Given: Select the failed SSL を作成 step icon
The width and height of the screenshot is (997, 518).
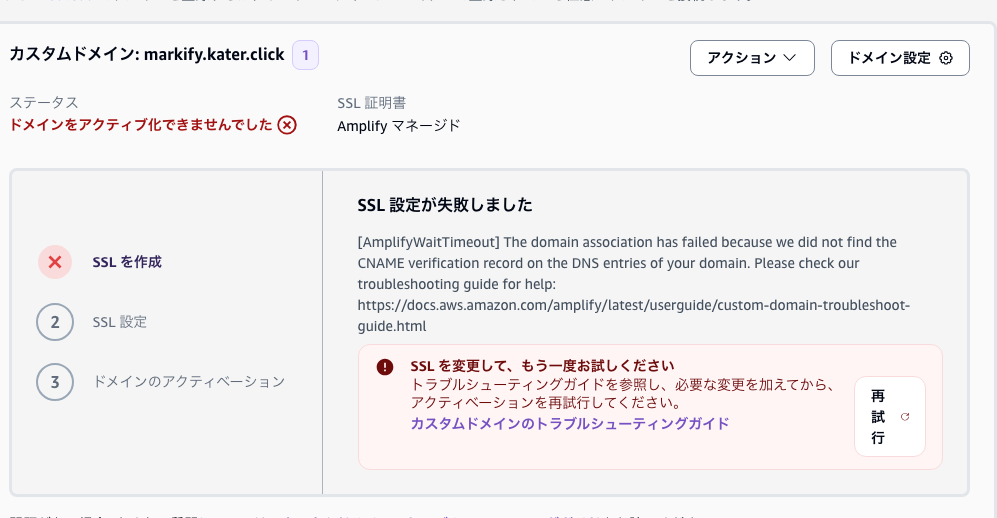Looking at the screenshot, I should [x=55, y=262].
